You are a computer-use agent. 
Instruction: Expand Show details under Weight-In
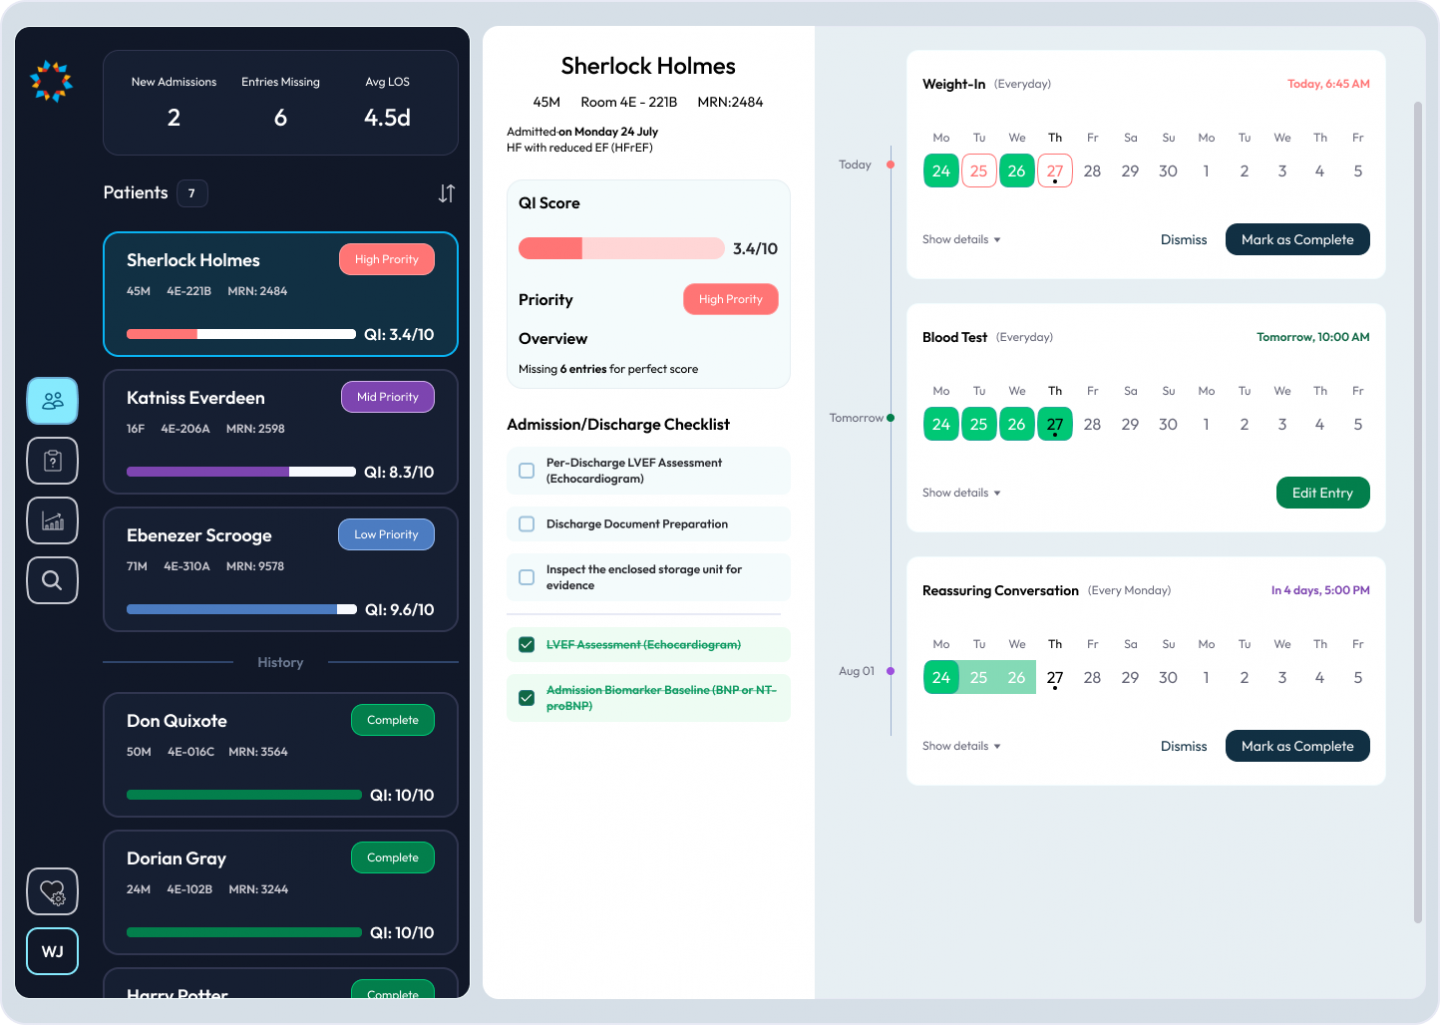pos(961,240)
